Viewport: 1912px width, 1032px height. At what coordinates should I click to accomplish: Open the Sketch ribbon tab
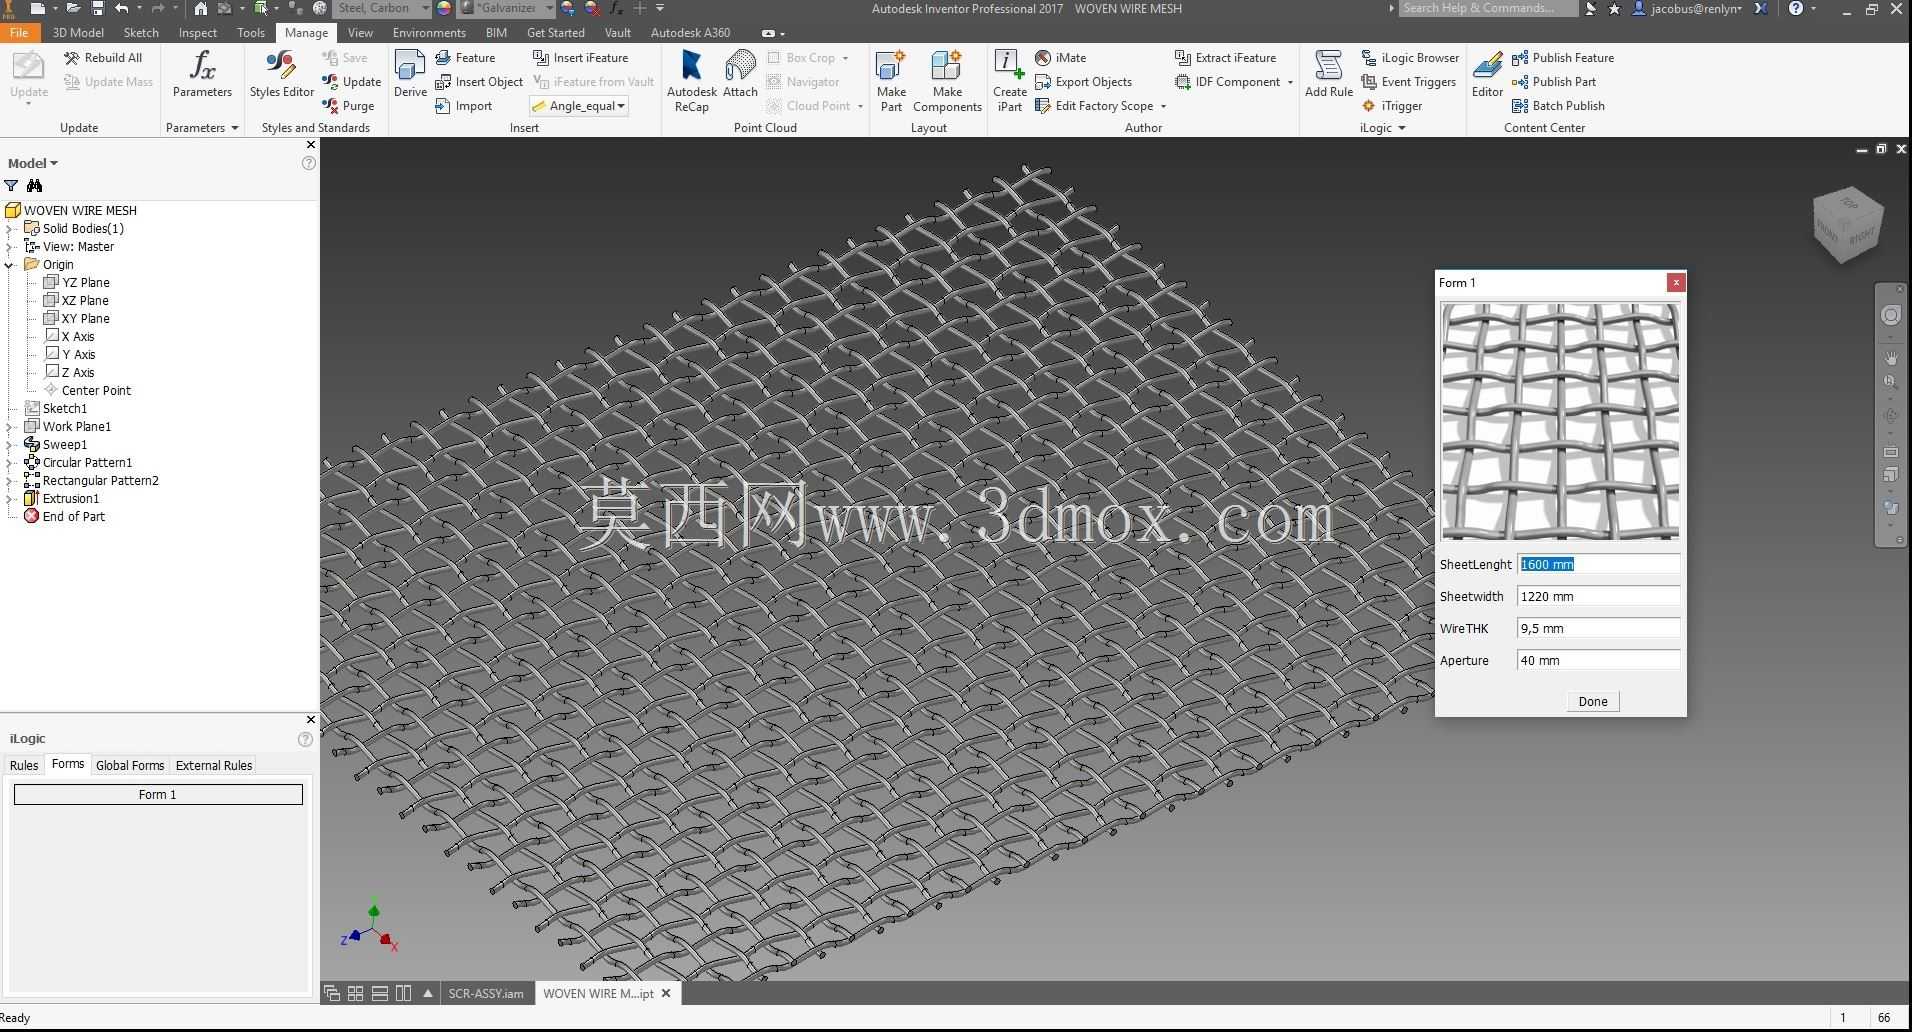pyautogui.click(x=141, y=33)
